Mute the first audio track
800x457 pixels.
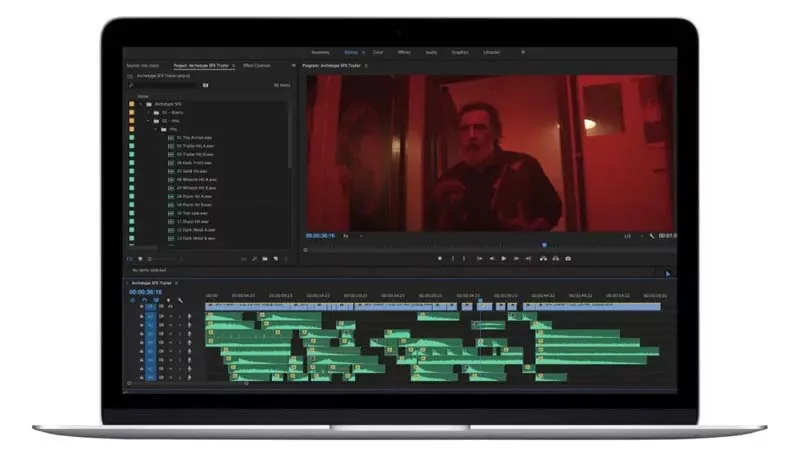[x=170, y=316]
